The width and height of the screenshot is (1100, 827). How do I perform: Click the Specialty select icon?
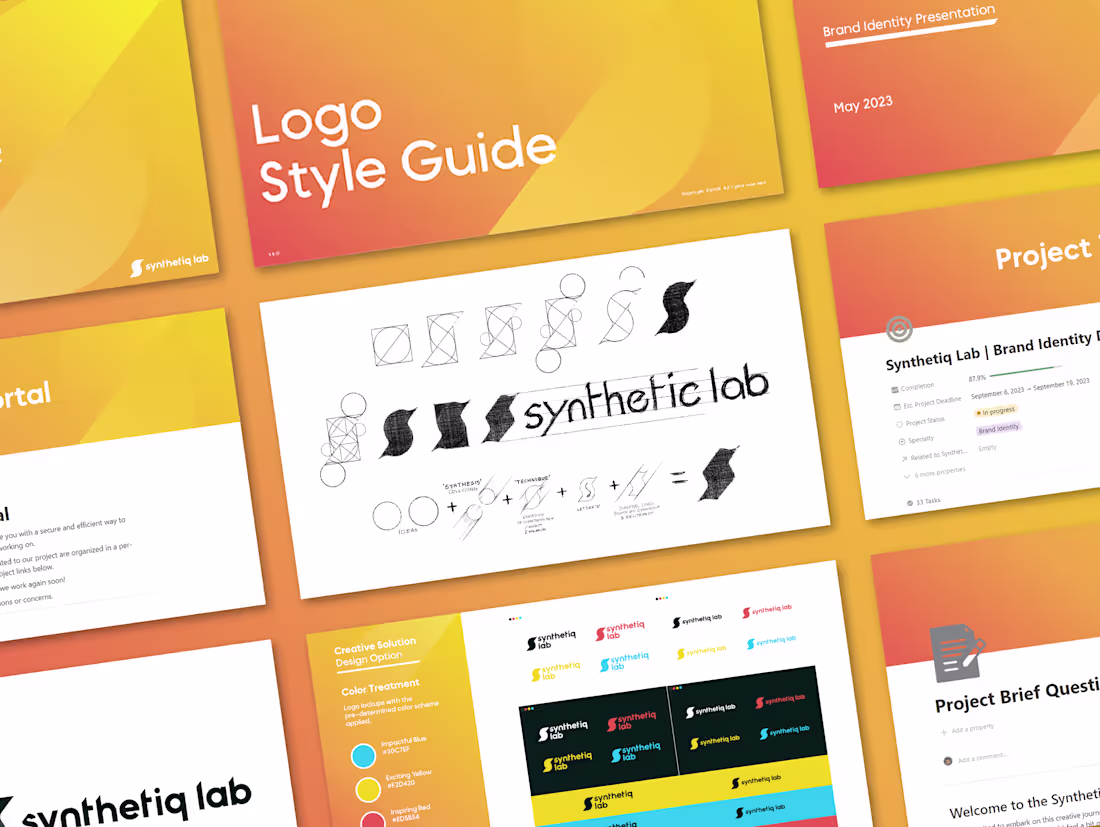[x=902, y=442]
